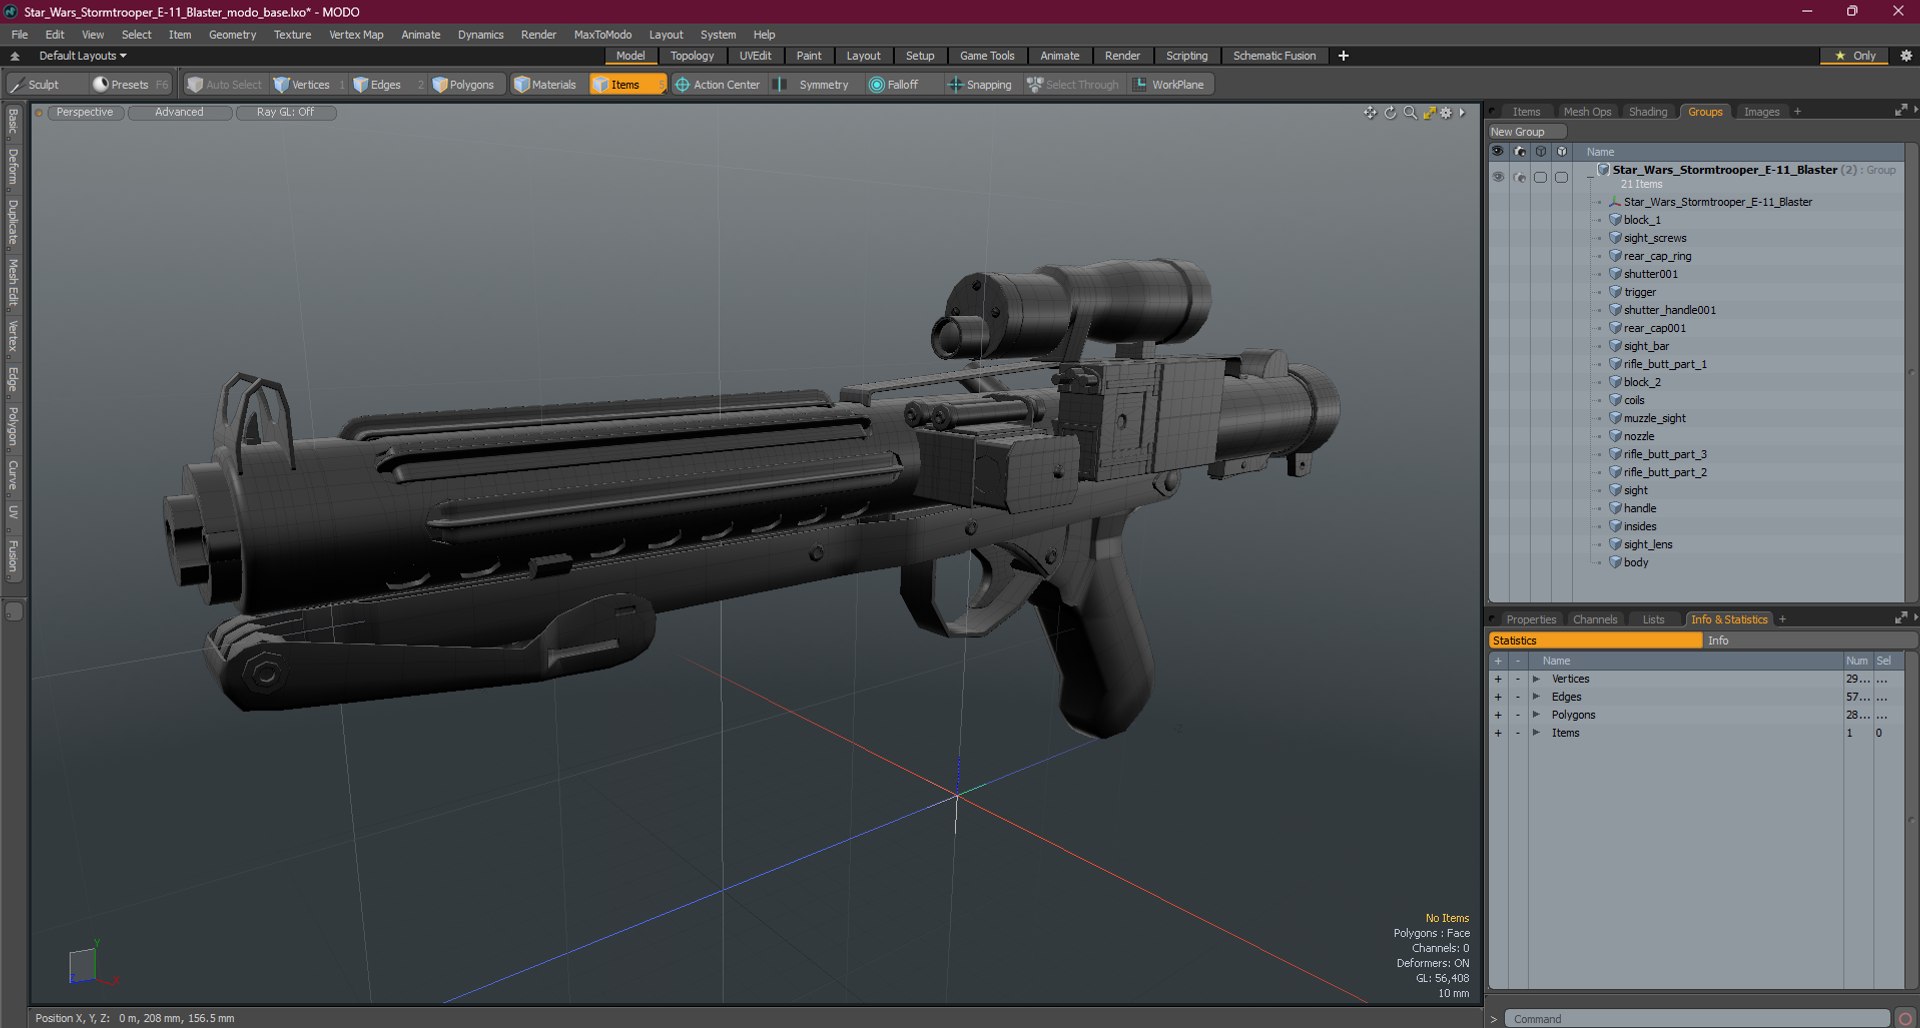Expand the Polygons statistics row
Image resolution: width=1920 pixels, height=1028 pixels.
(x=1536, y=715)
